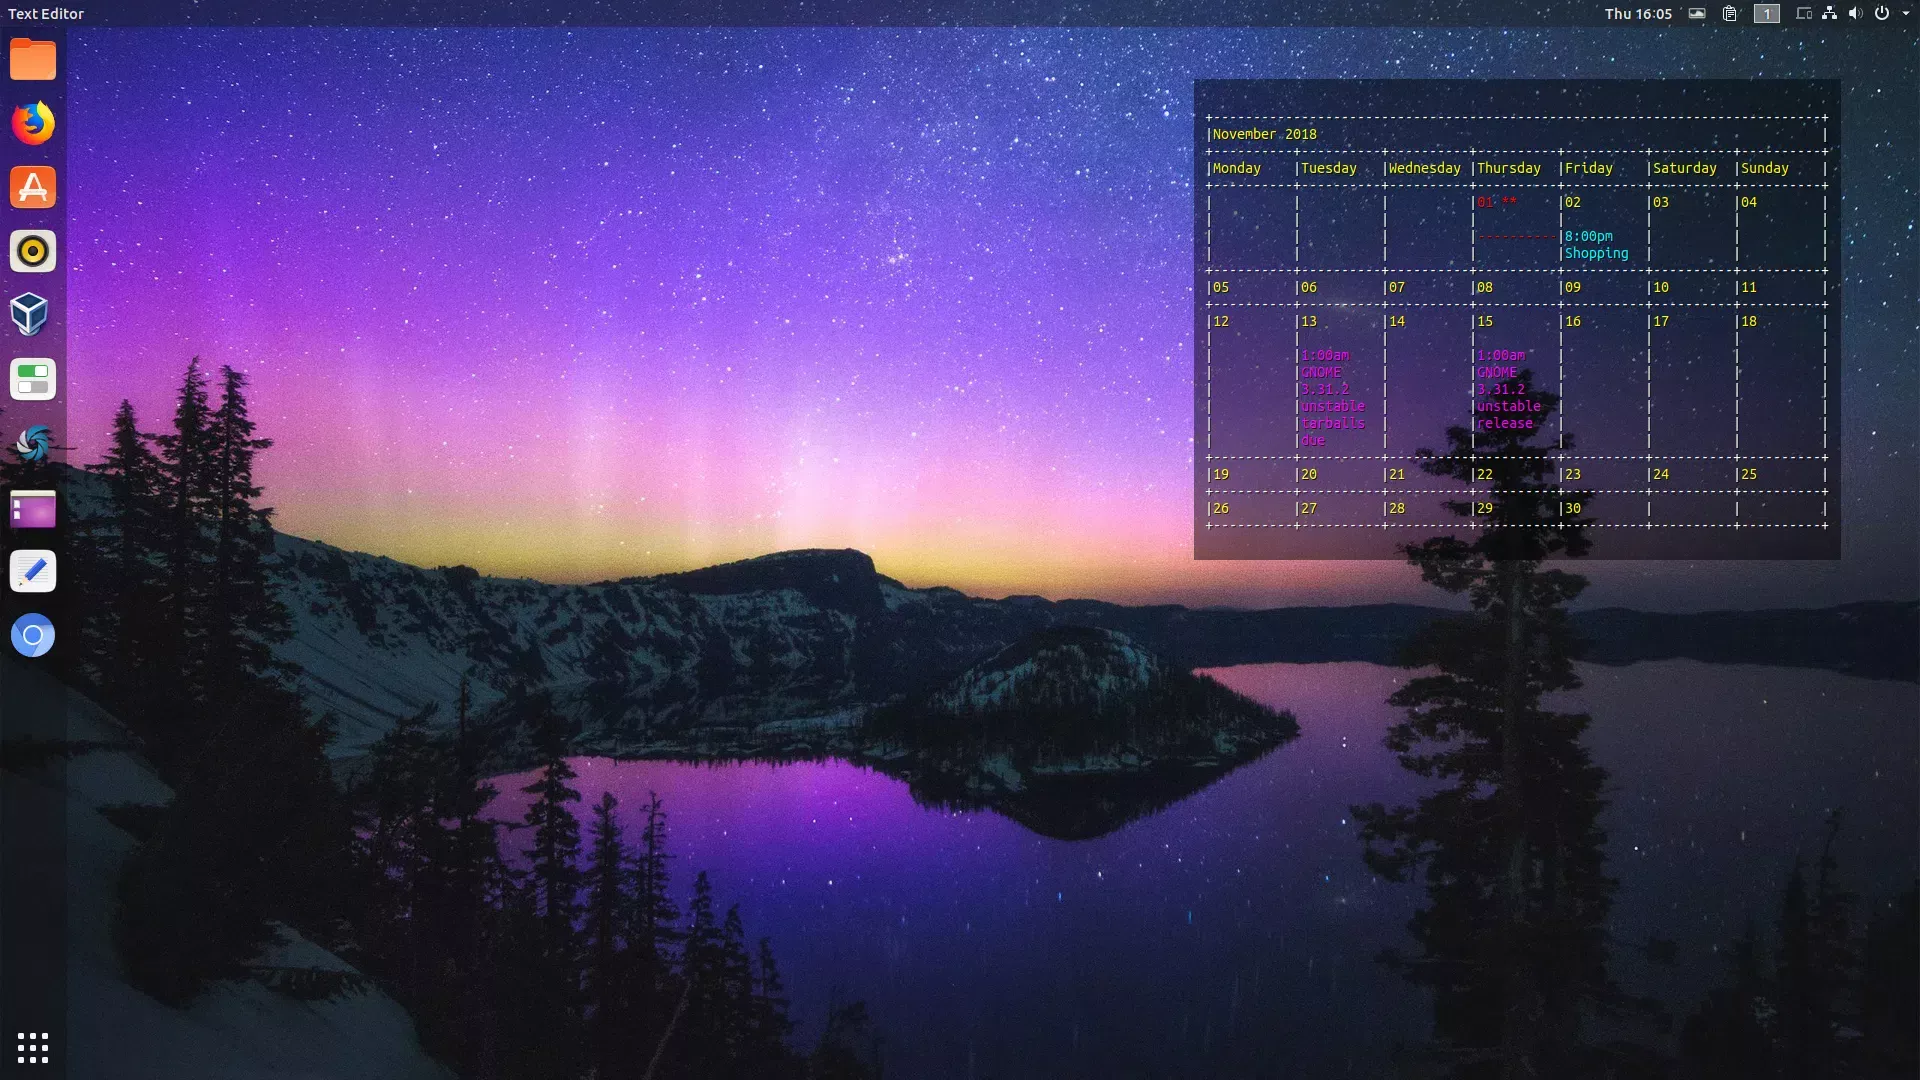Open Firefox from the dock
The height and width of the screenshot is (1080, 1920).
click(33, 124)
